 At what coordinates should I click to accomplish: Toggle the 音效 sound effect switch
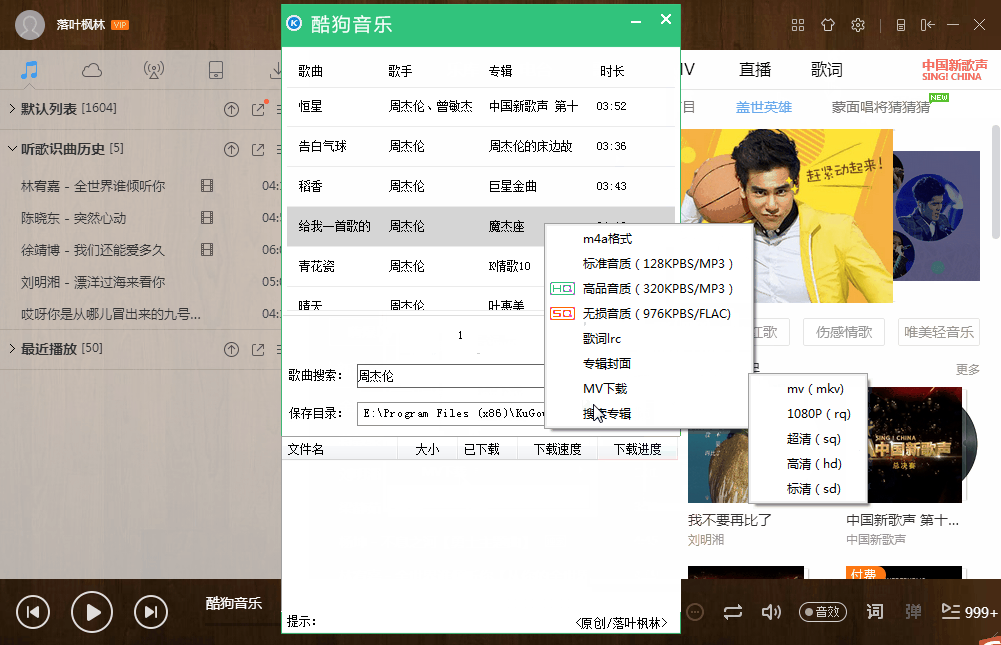pos(823,612)
